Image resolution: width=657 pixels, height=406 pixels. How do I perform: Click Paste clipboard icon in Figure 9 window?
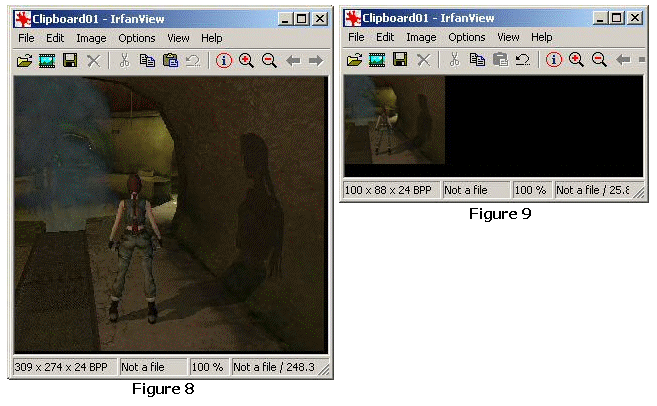click(500, 59)
